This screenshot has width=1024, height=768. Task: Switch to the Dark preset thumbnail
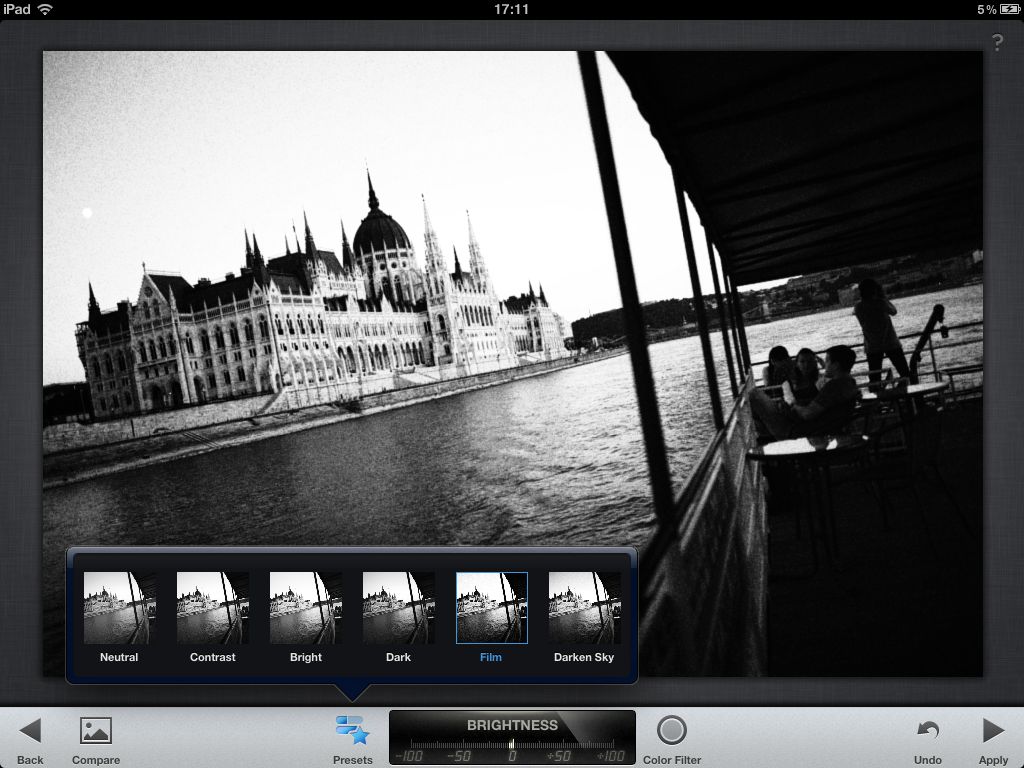398,608
